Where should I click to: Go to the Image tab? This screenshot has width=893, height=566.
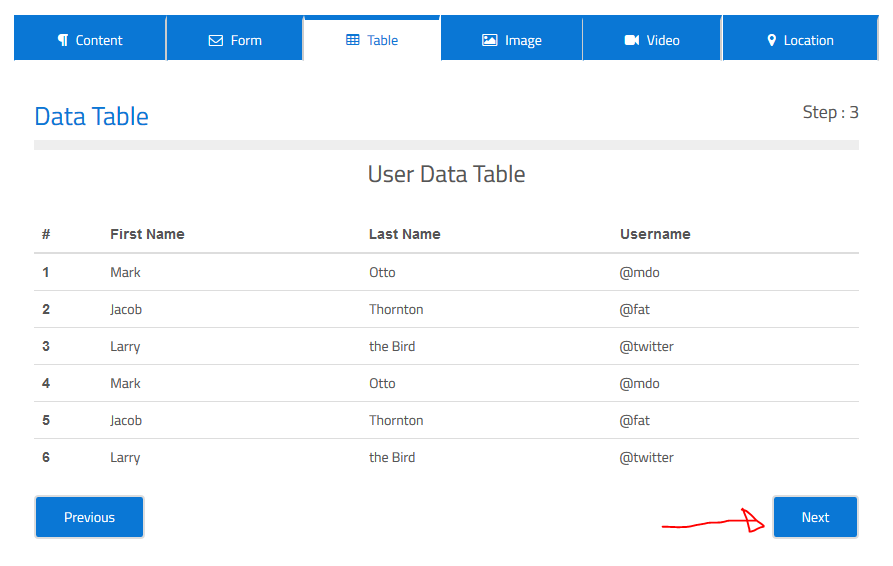tap(511, 38)
